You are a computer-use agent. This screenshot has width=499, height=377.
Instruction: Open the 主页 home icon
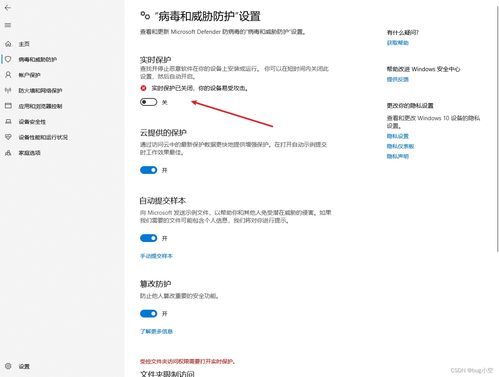[x=8, y=44]
